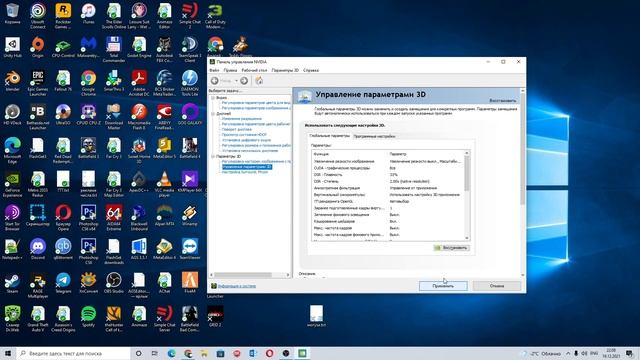
Task: Open Корзина recycle bin on desktop
Action: (12, 13)
